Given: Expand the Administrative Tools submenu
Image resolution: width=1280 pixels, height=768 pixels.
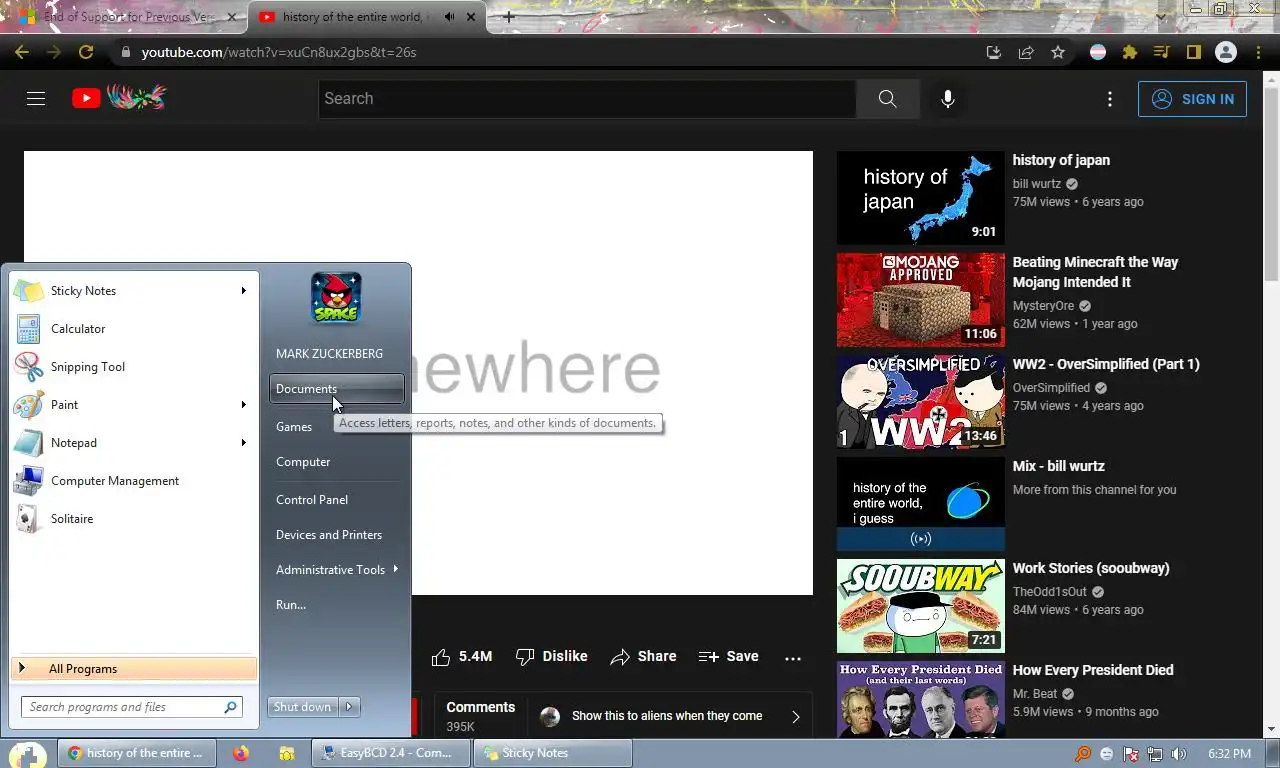Looking at the screenshot, I should tap(395, 569).
